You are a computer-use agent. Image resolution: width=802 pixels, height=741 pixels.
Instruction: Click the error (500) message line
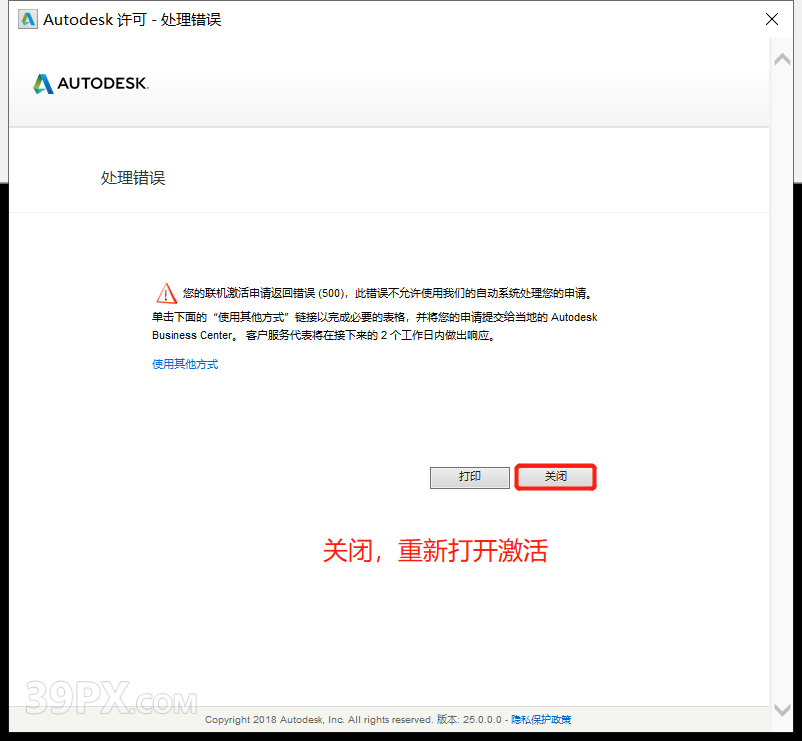pos(388,294)
